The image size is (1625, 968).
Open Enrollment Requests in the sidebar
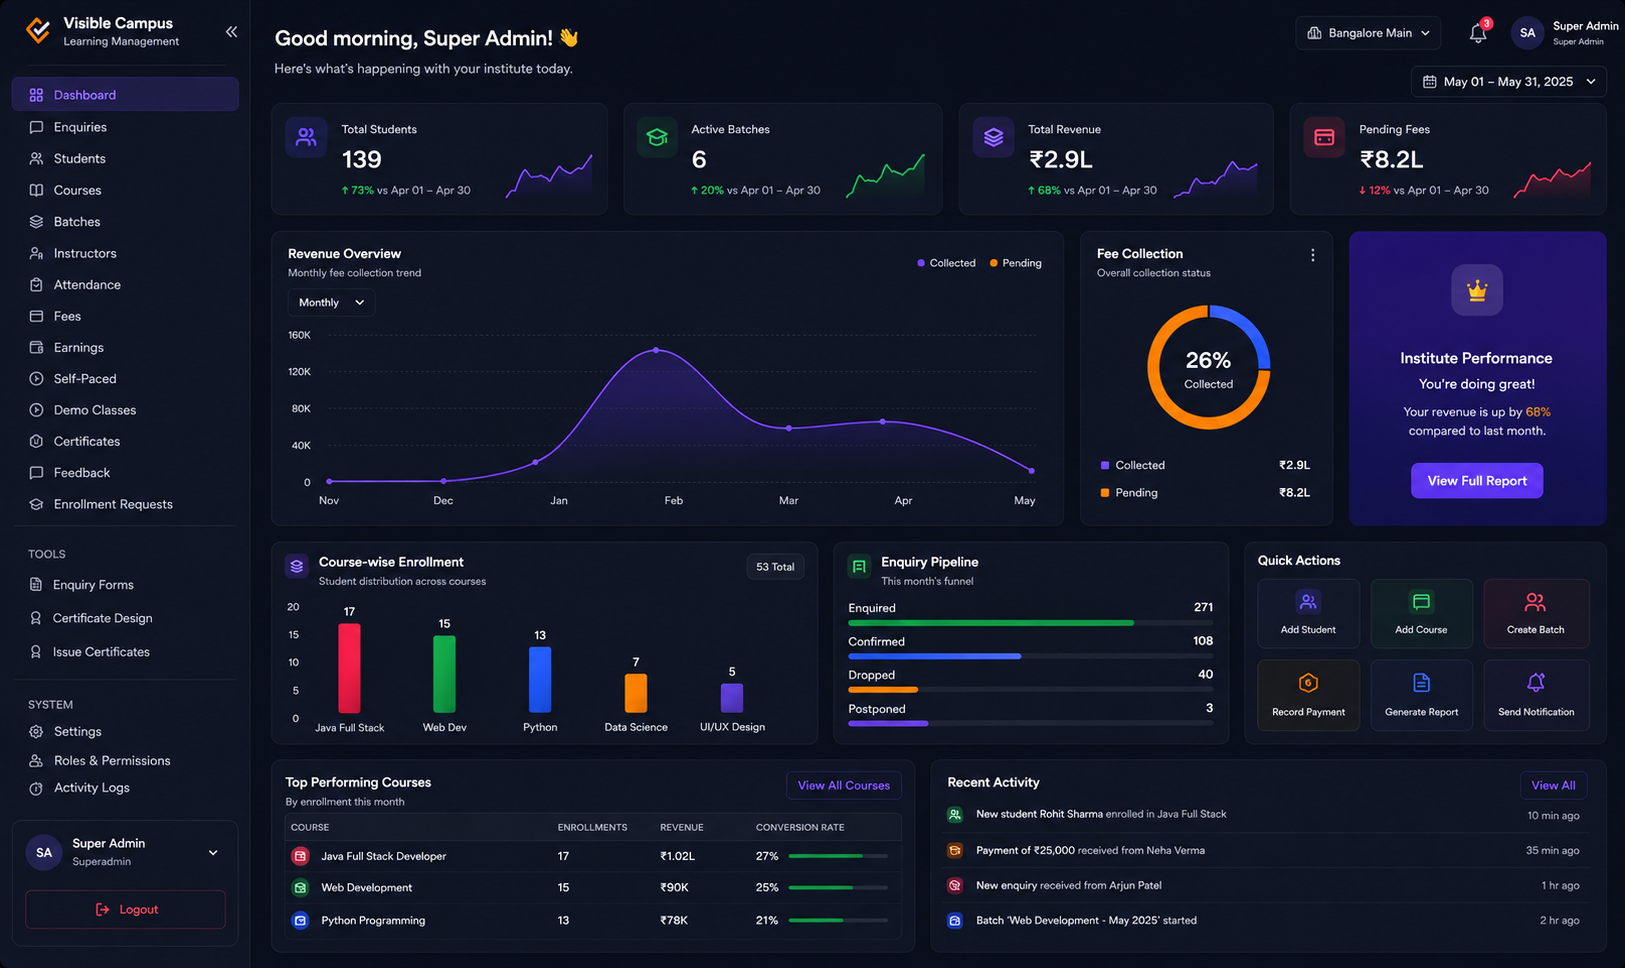click(x=125, y=504)
